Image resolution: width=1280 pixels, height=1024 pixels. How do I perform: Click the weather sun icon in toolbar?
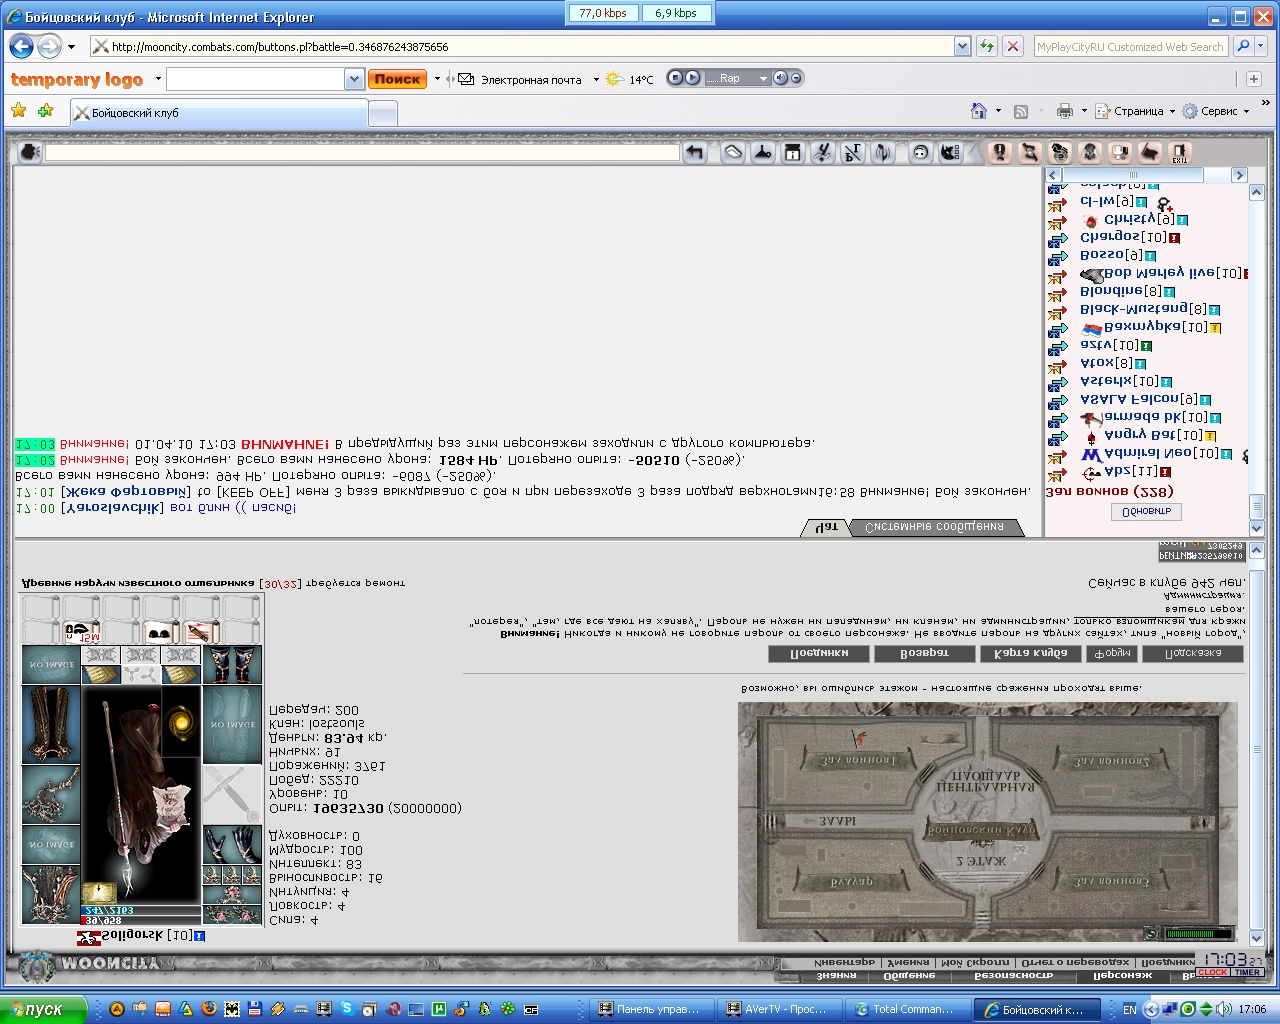(613, 79)
